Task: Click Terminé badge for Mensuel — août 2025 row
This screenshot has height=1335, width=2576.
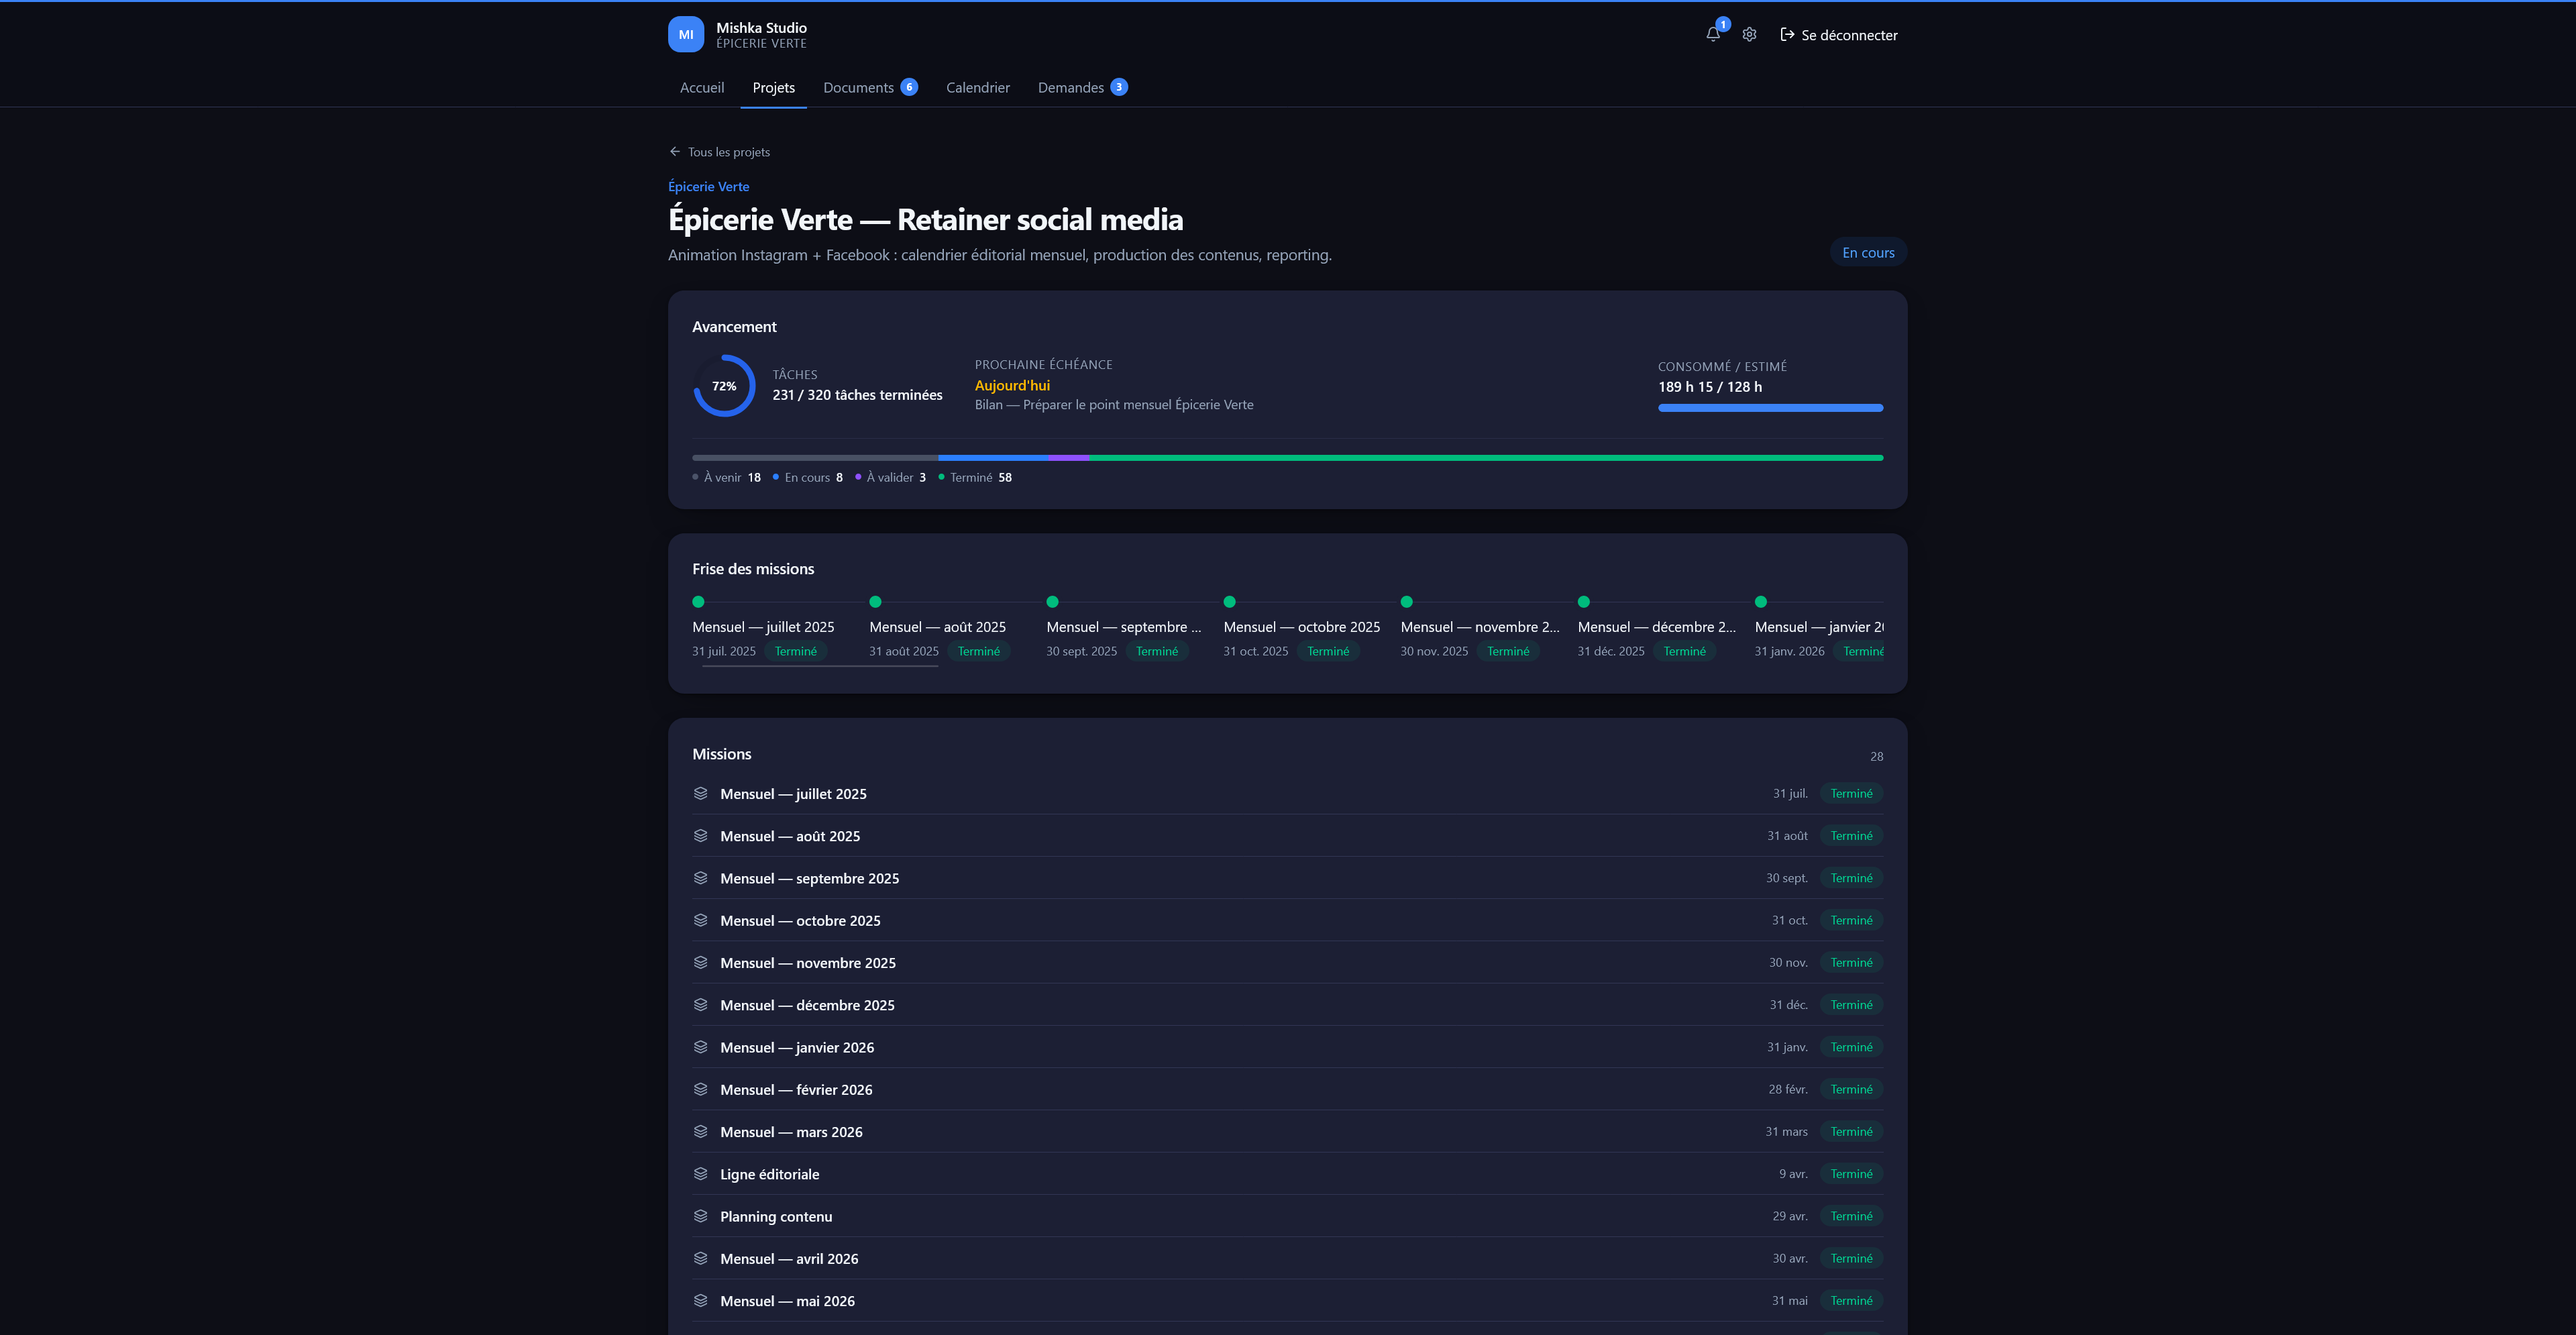Action: 1852,836
